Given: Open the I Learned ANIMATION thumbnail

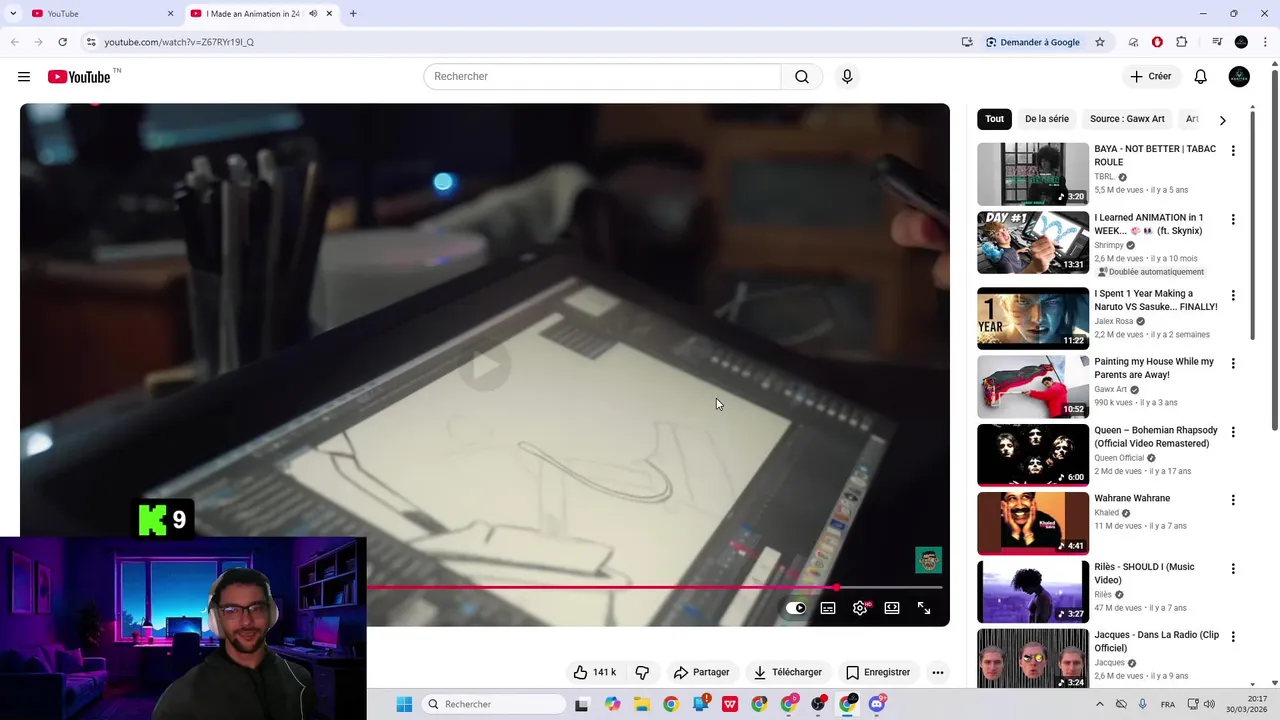Looking at the screenshot, I should (1033, 242).
